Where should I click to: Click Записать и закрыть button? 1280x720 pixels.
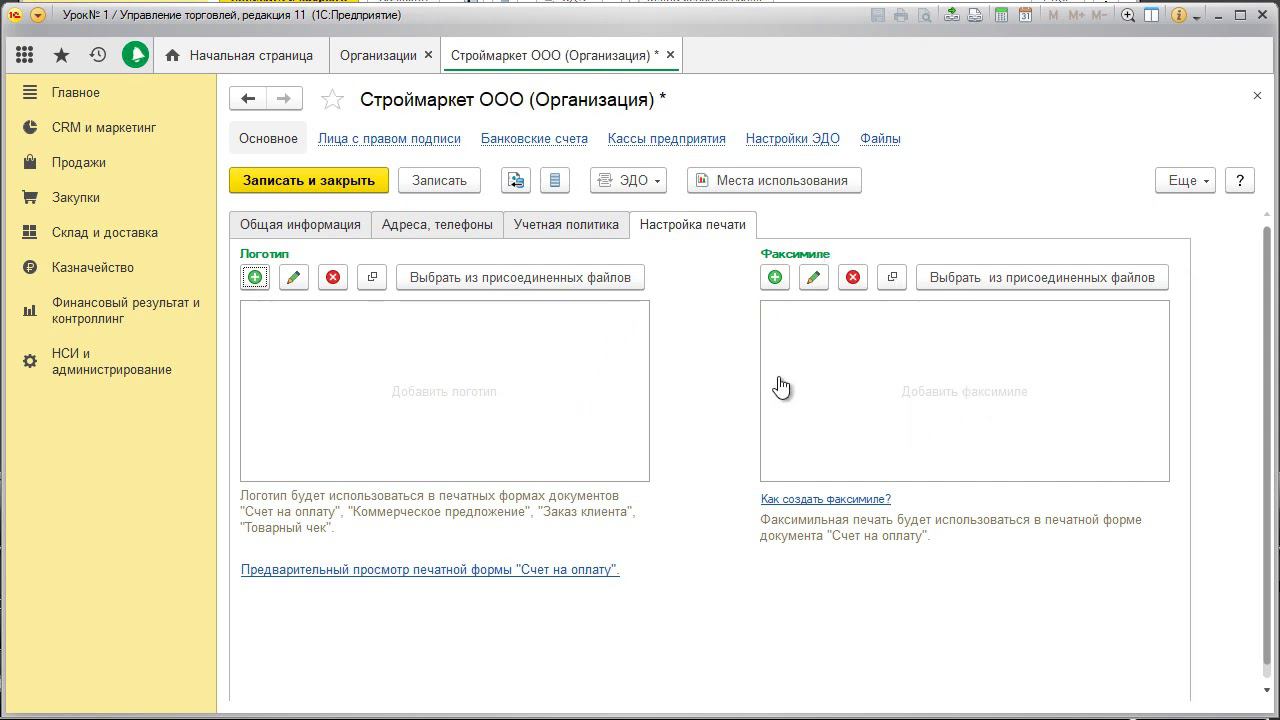point(309,180)
